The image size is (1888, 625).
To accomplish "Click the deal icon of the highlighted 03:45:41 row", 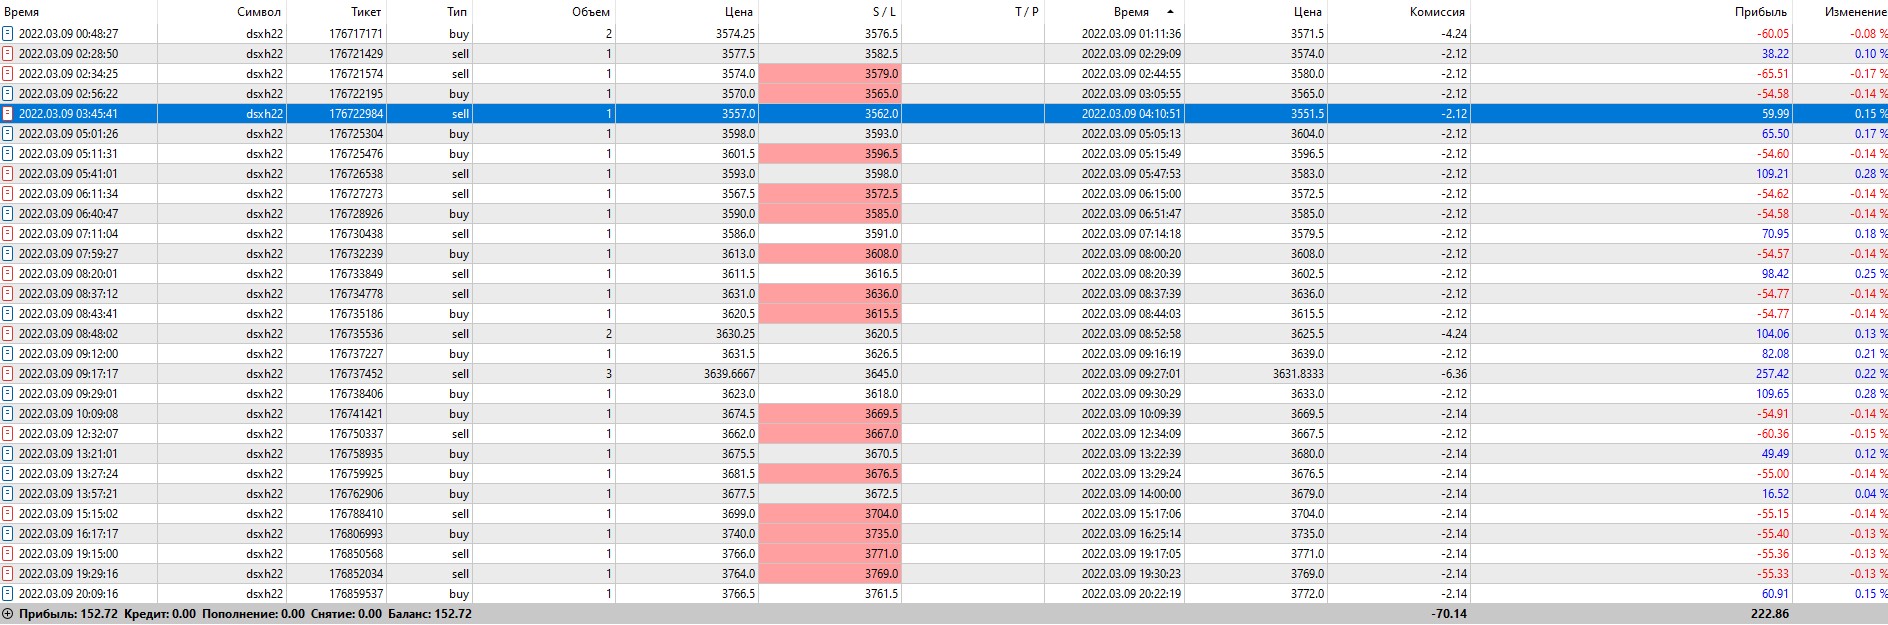I will tap(8, 114).
